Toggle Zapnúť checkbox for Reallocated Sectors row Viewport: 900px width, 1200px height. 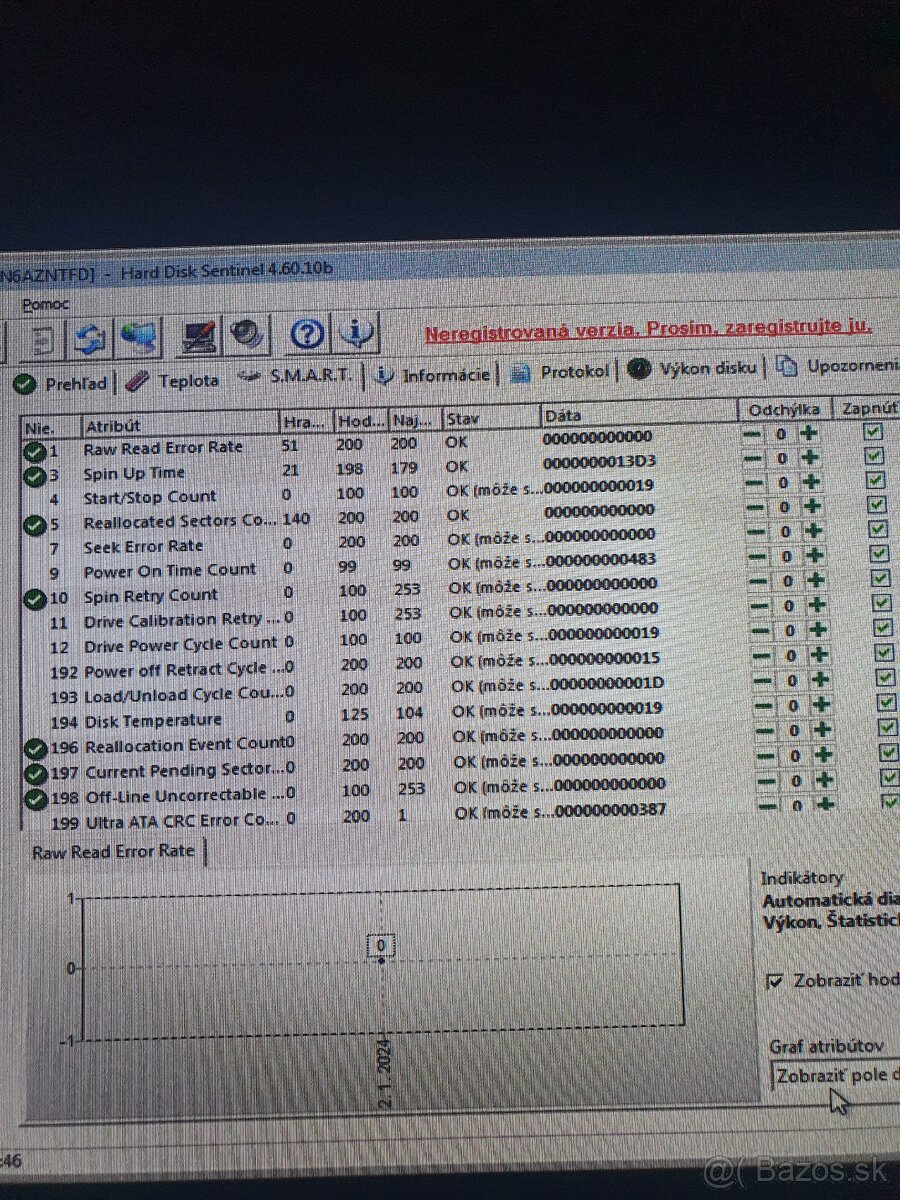[x=877, y=504]
